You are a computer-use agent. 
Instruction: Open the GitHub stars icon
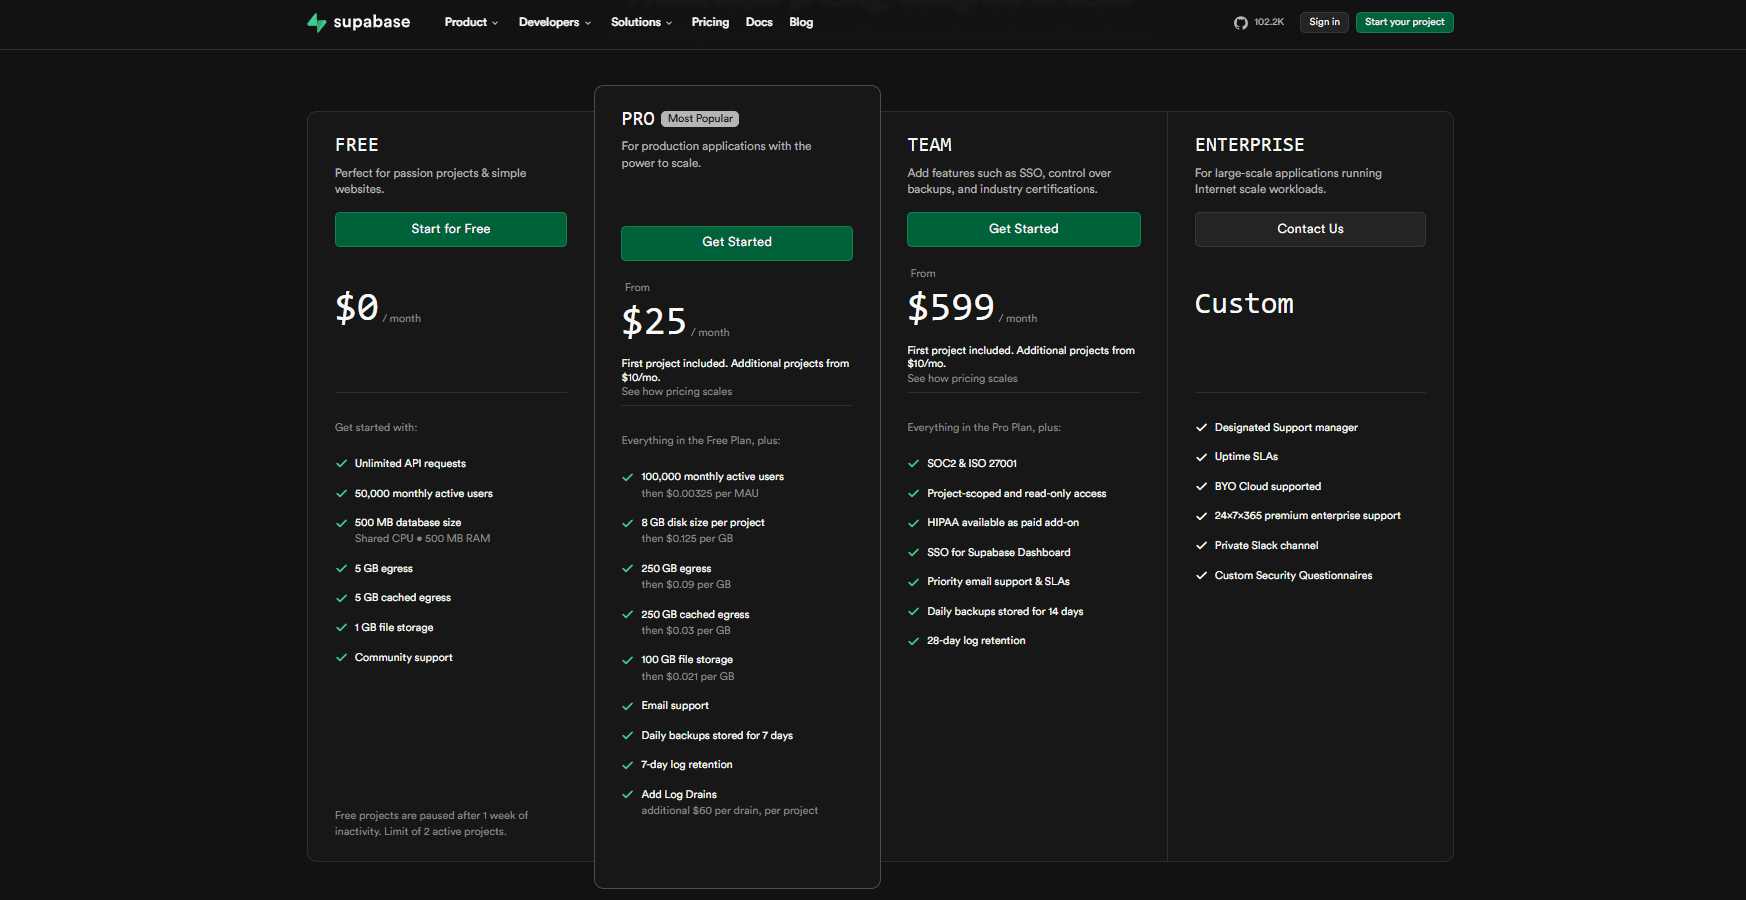(x=1240, y=22)
